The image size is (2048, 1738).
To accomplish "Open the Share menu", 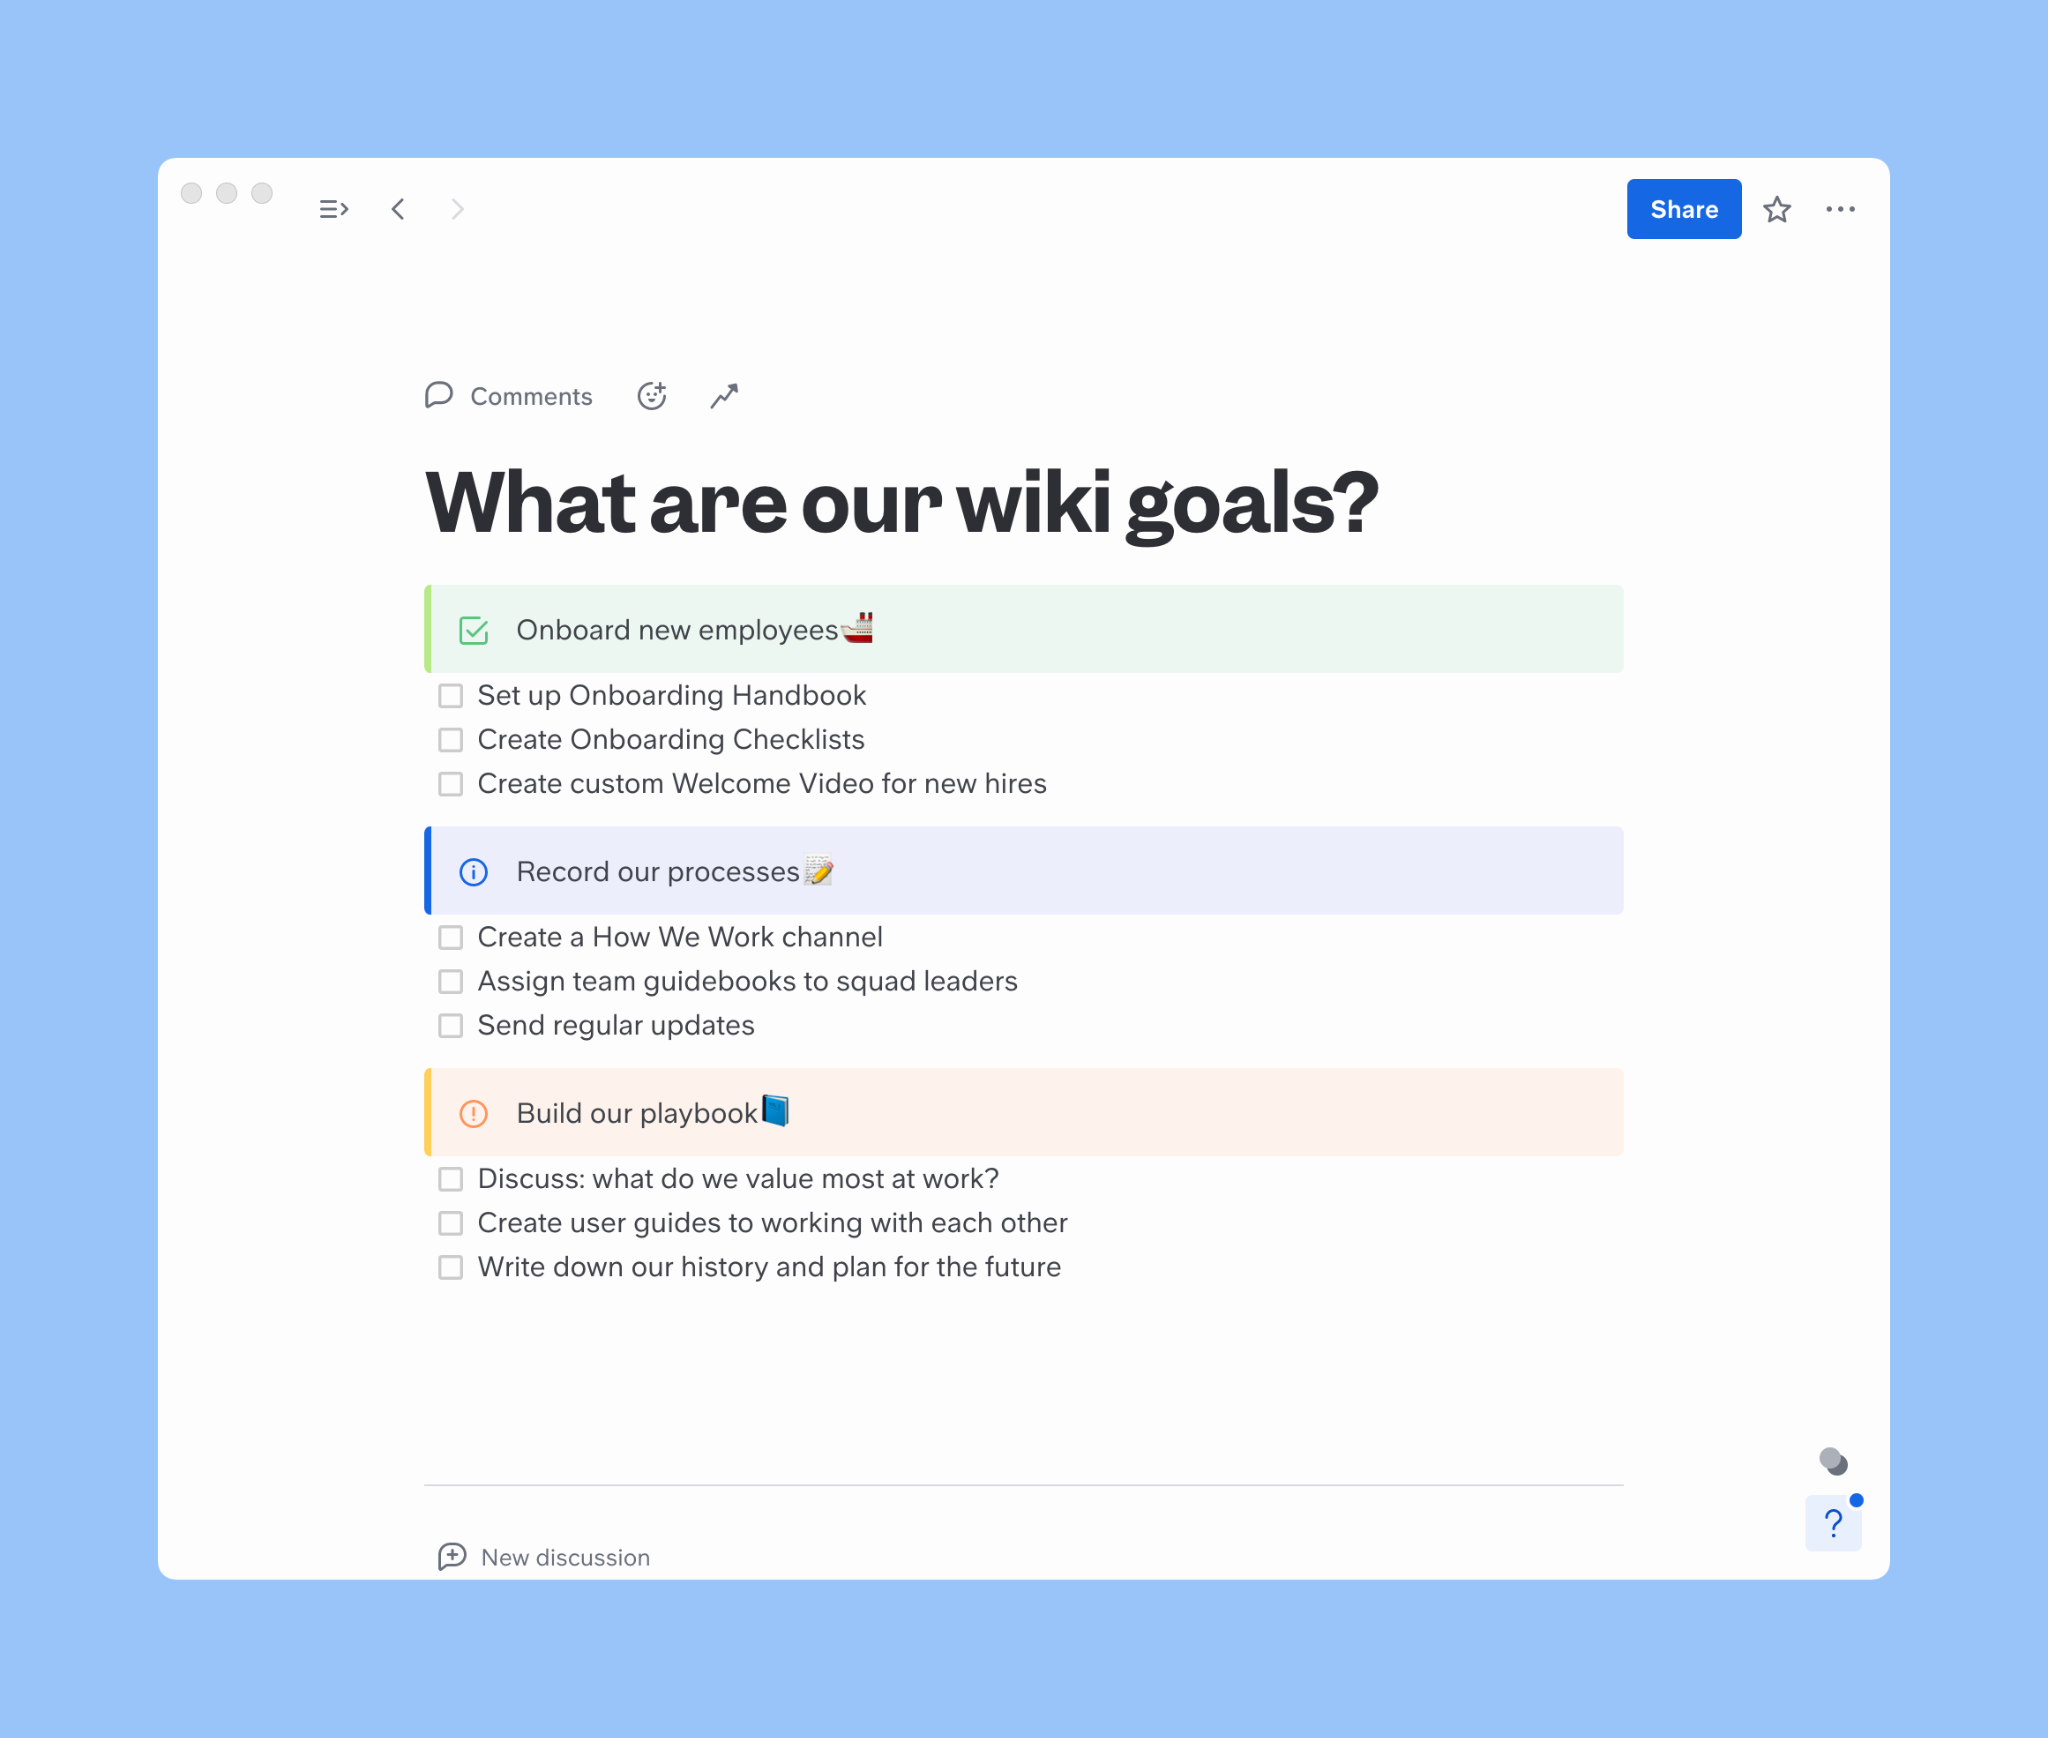I will pyautogui.click(x=1683, y=209).
